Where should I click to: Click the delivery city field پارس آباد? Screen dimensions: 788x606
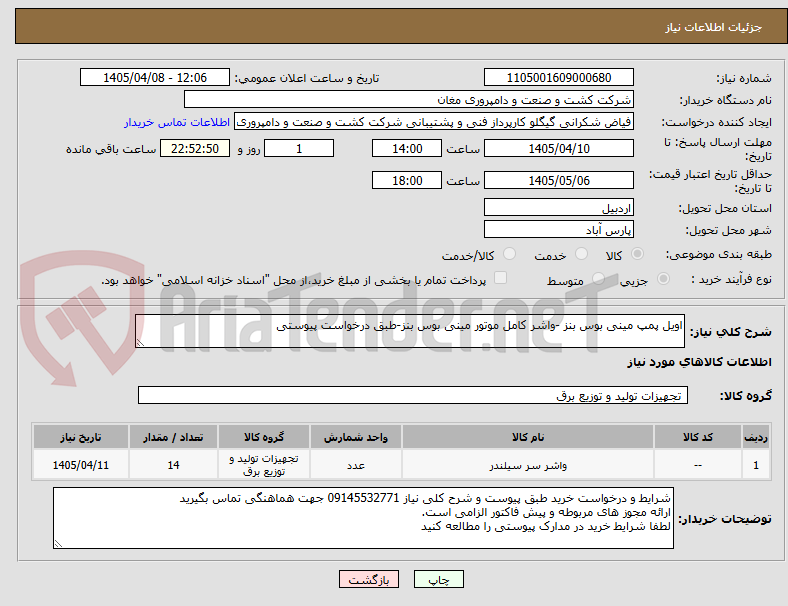(x=558, y=229)
